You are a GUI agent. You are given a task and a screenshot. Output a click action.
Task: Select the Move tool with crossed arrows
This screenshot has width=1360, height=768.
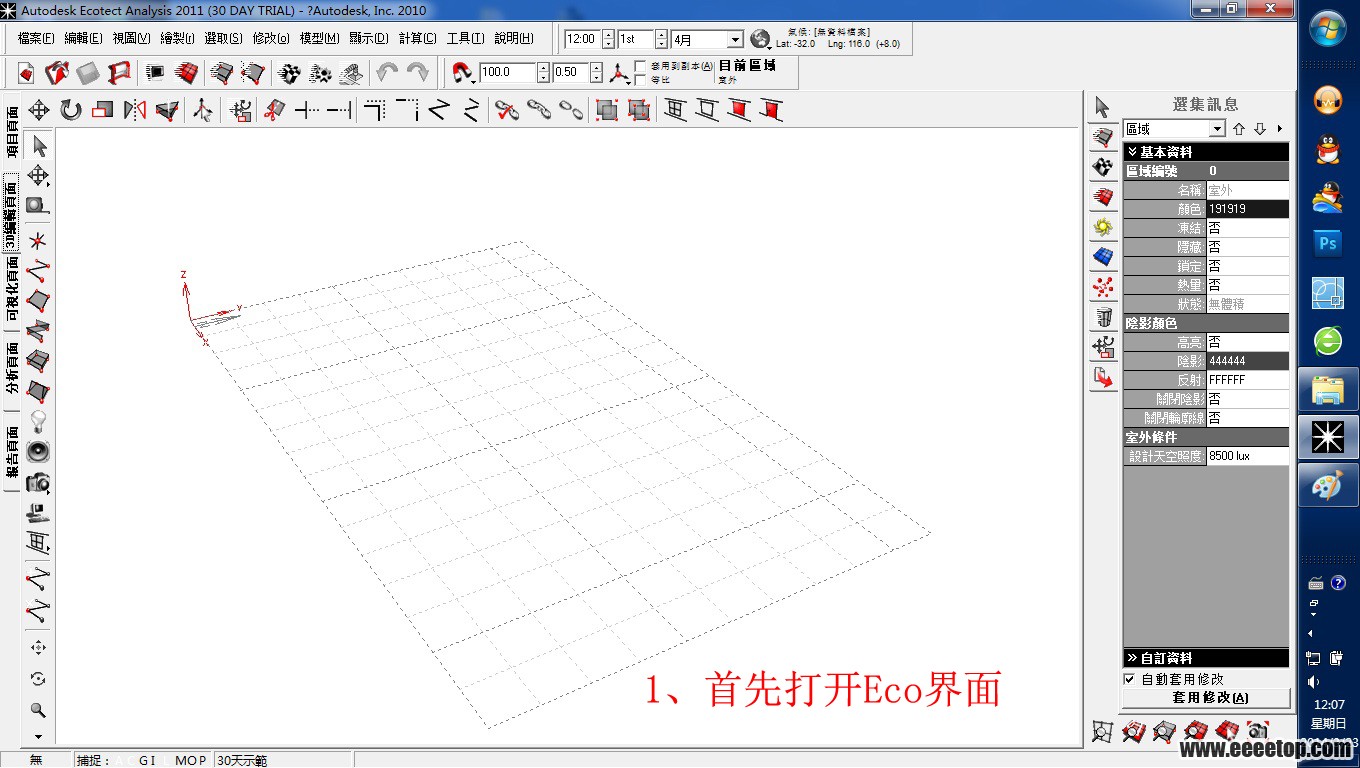click(x=39, y=110)
